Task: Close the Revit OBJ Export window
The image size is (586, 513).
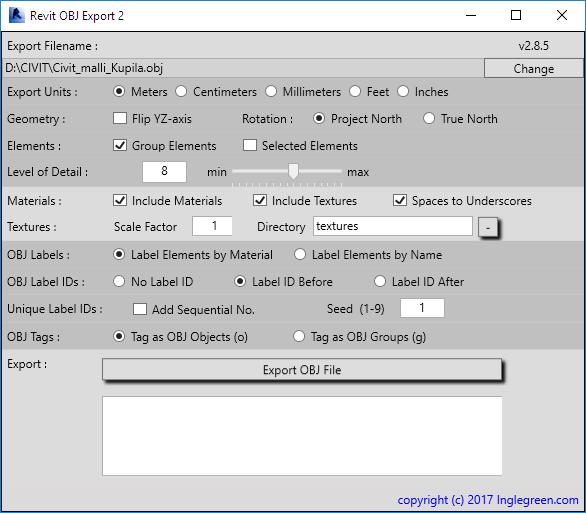Action: pyautogui.click(x=562, y=15)
